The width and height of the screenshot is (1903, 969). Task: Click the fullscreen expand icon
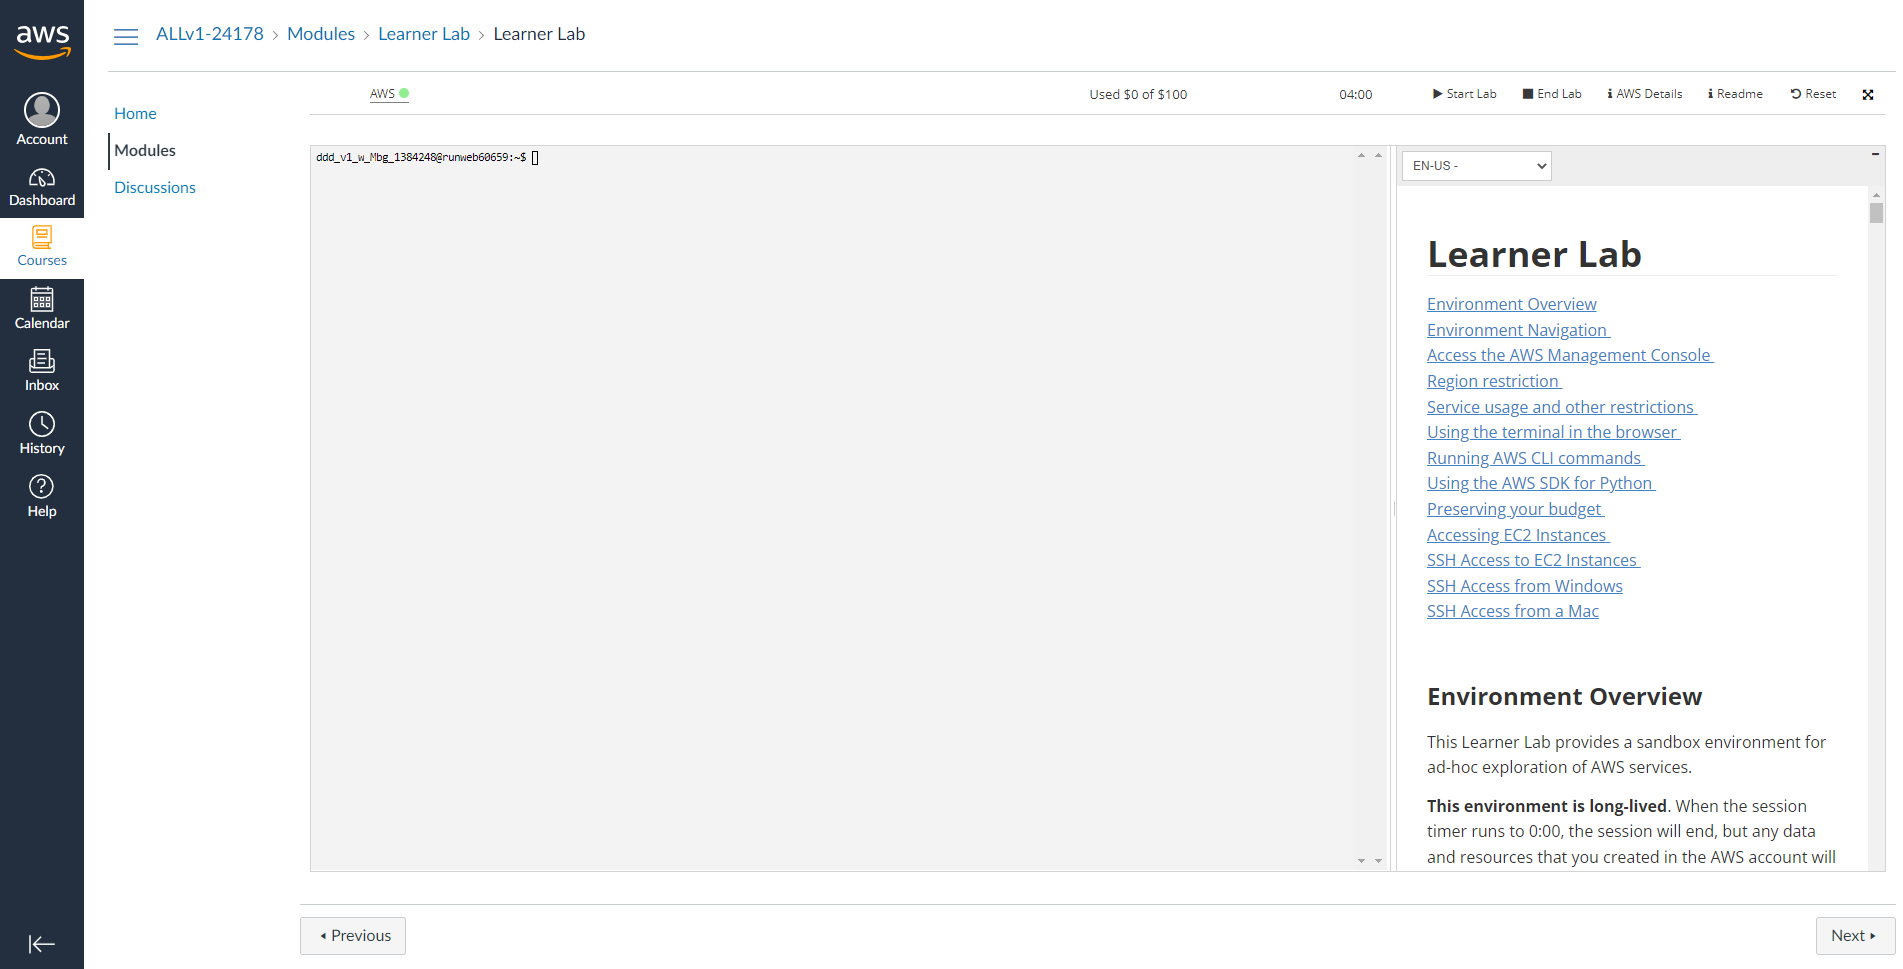pos(1867,95)
